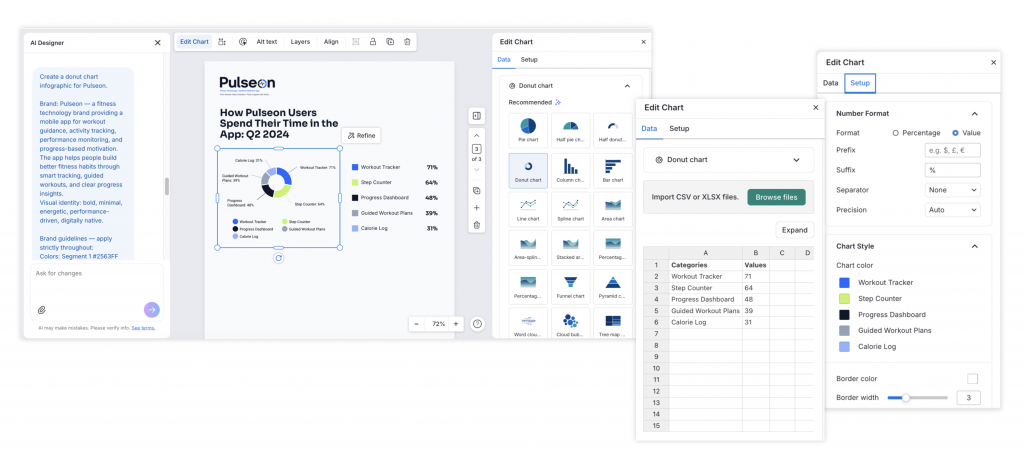Select the Half pie chart type
Viewport: 1024px width, 456px height.
click(x=571, y=130)
